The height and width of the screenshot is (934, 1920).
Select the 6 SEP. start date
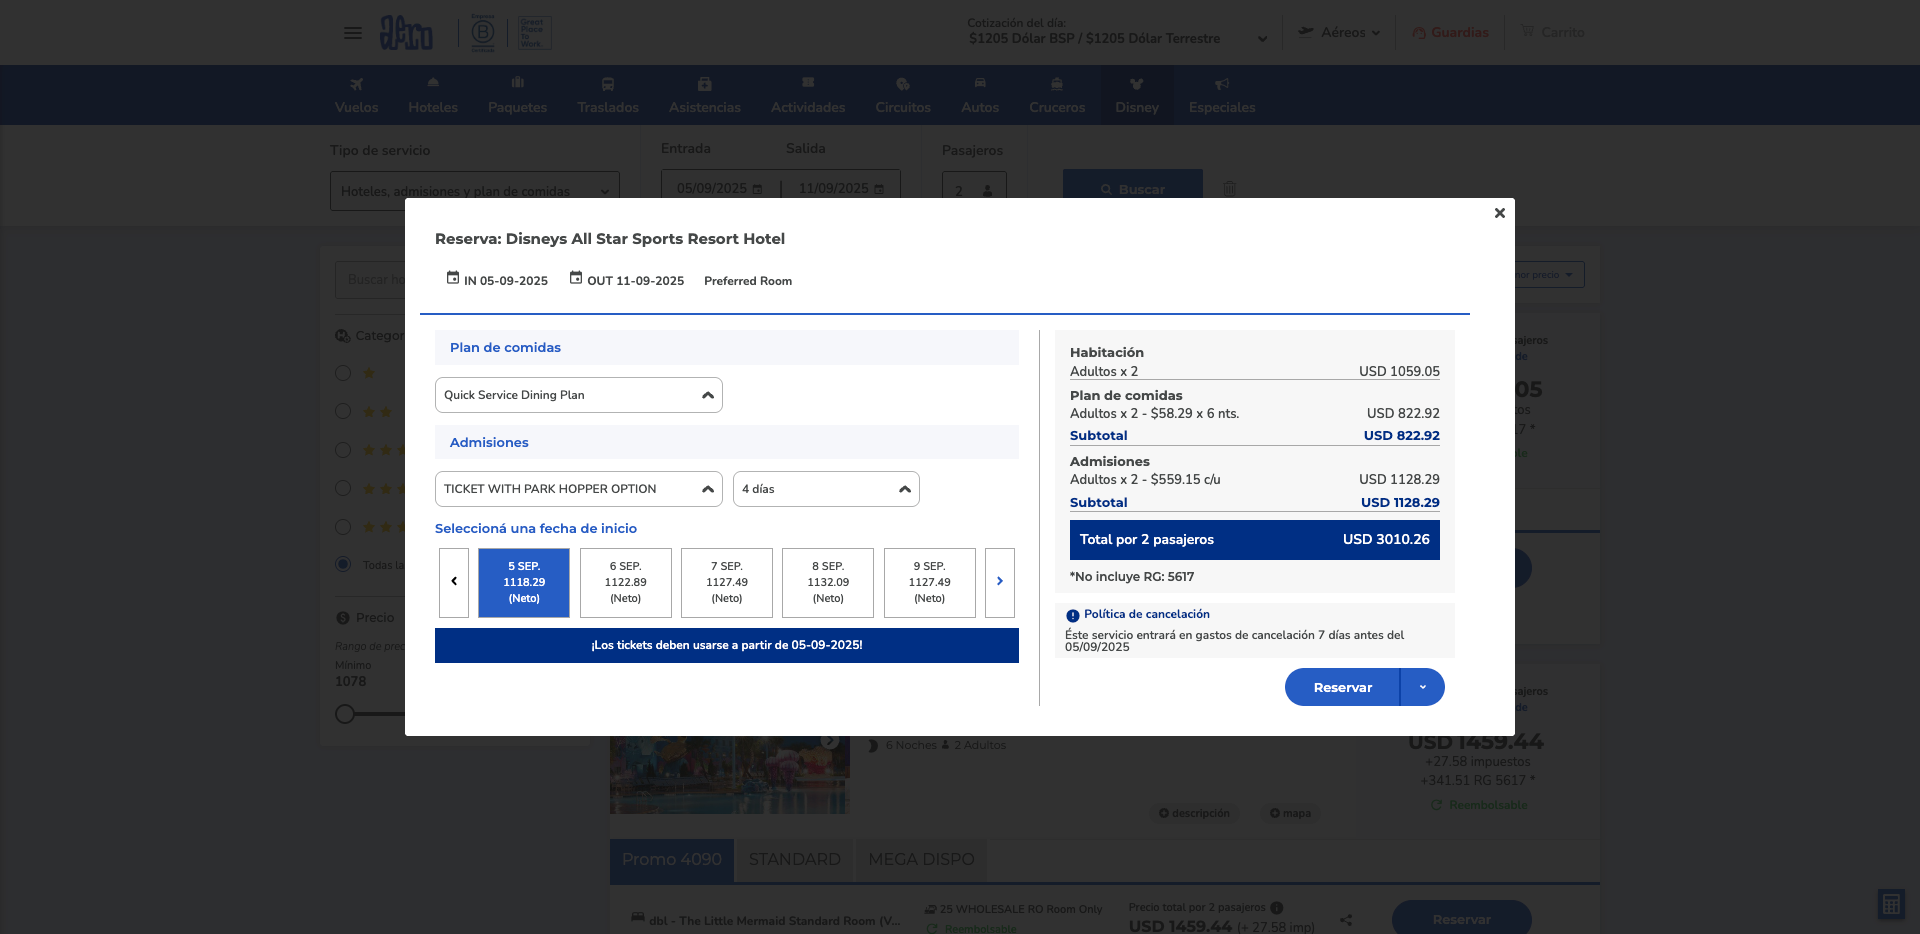click(626, 582)
